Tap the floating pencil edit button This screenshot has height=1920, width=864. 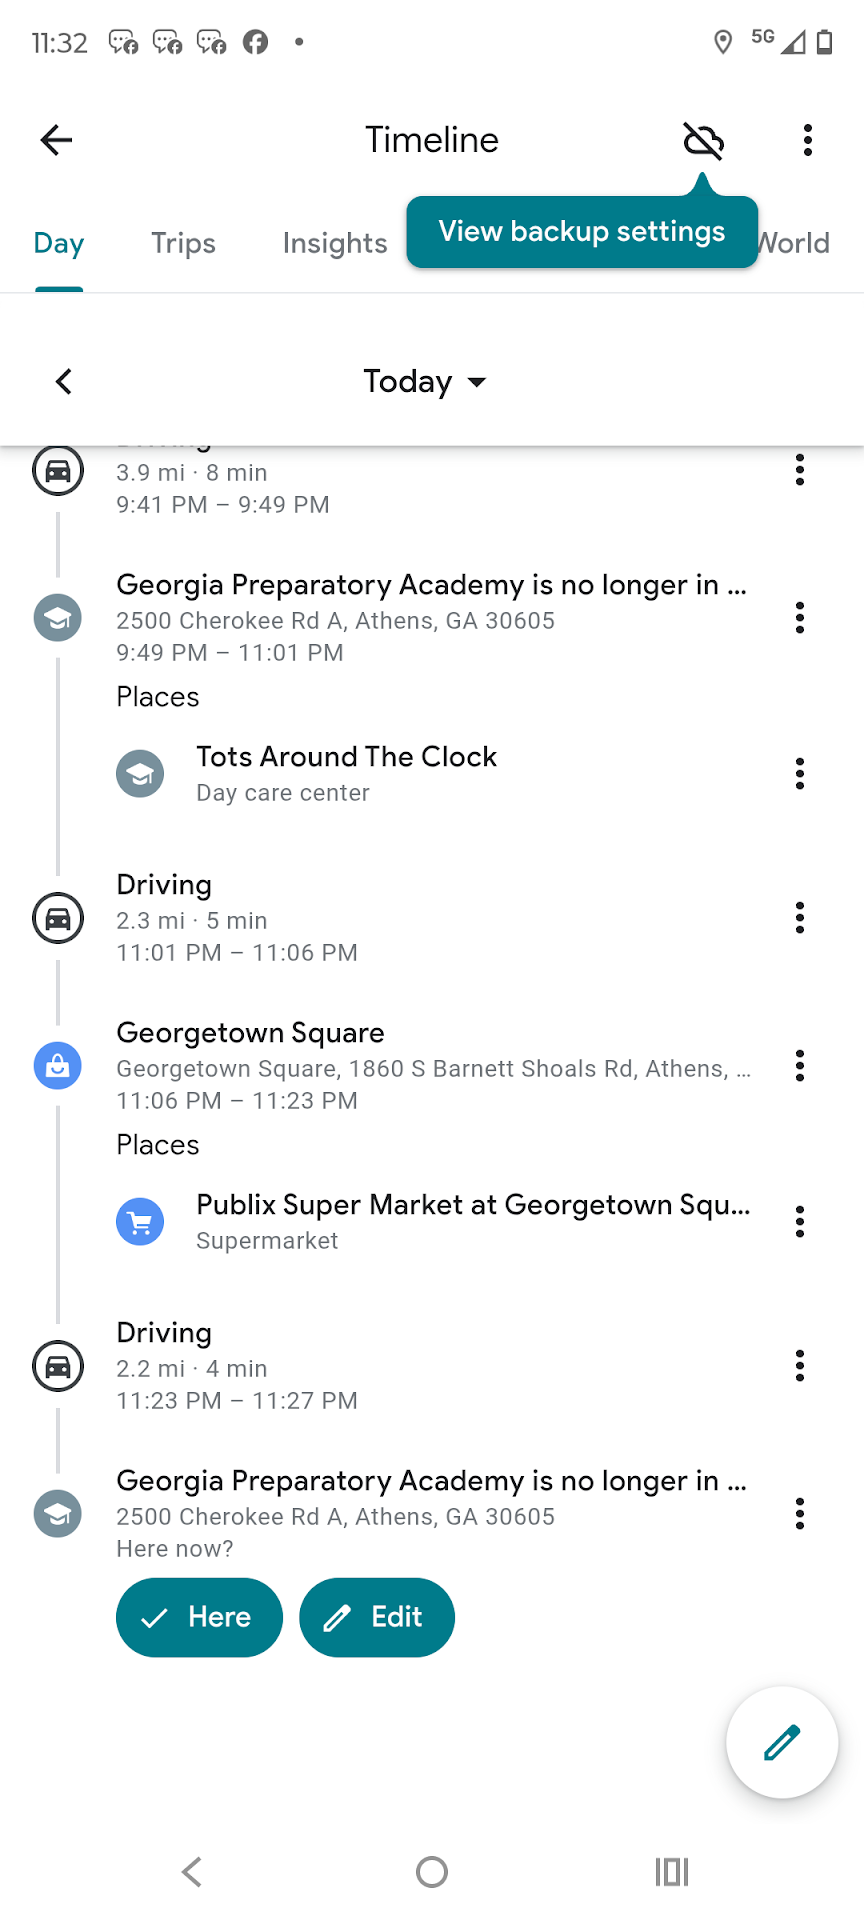click(781, 1742)
